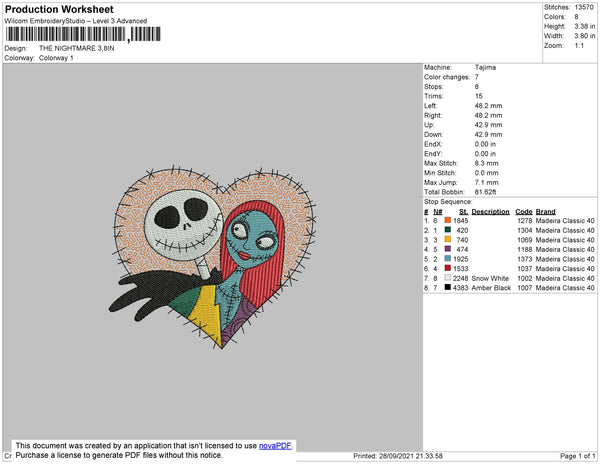Click the orange swatch for thread 1278
600x464 pixels.
pos(448,220)
